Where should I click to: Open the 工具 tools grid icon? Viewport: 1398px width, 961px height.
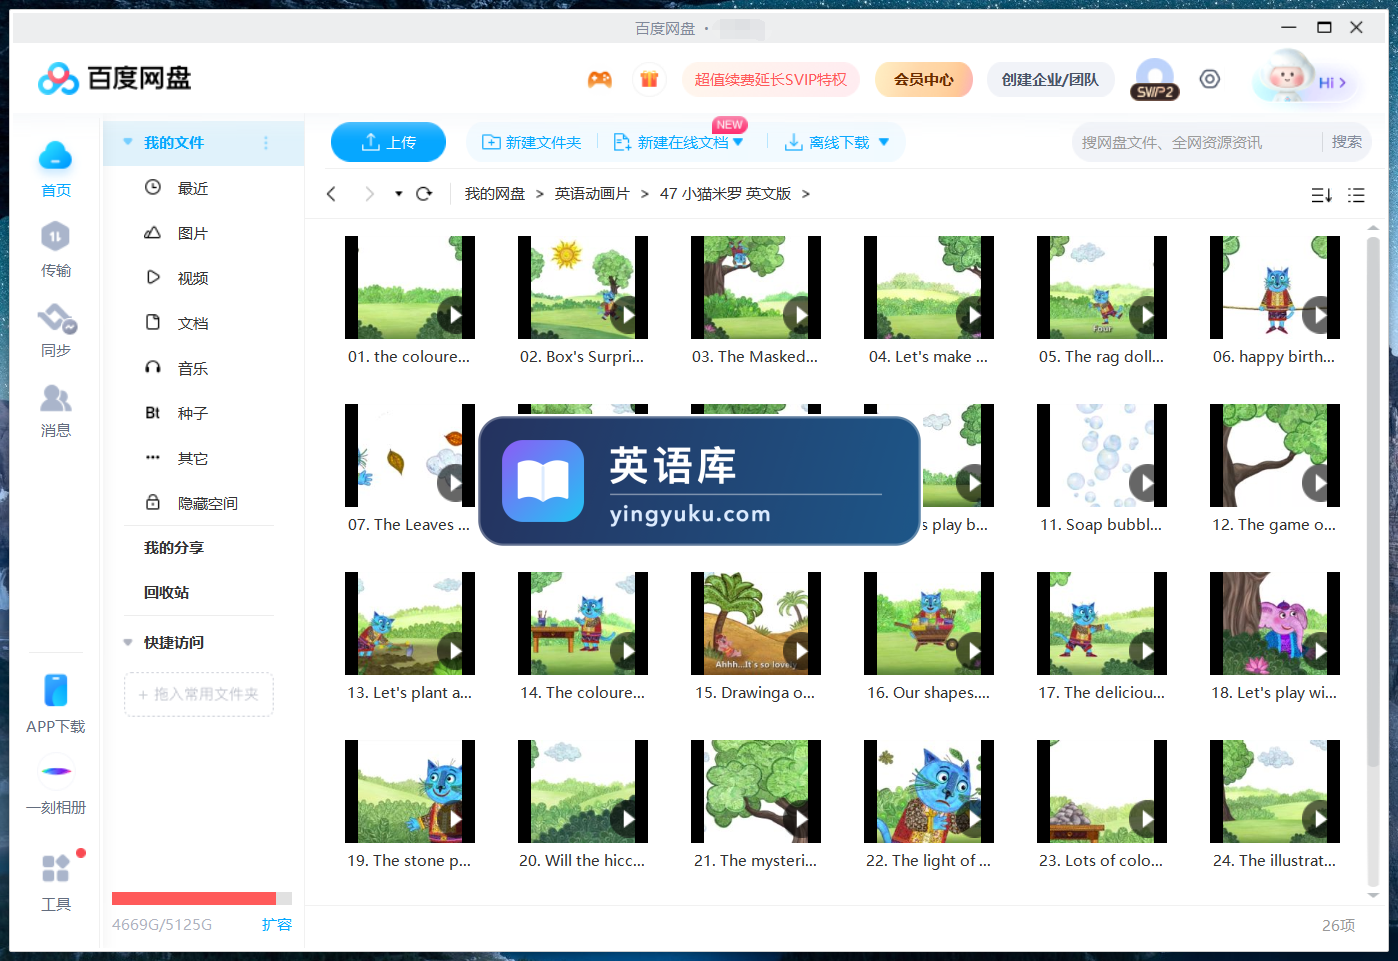[56, 868]
